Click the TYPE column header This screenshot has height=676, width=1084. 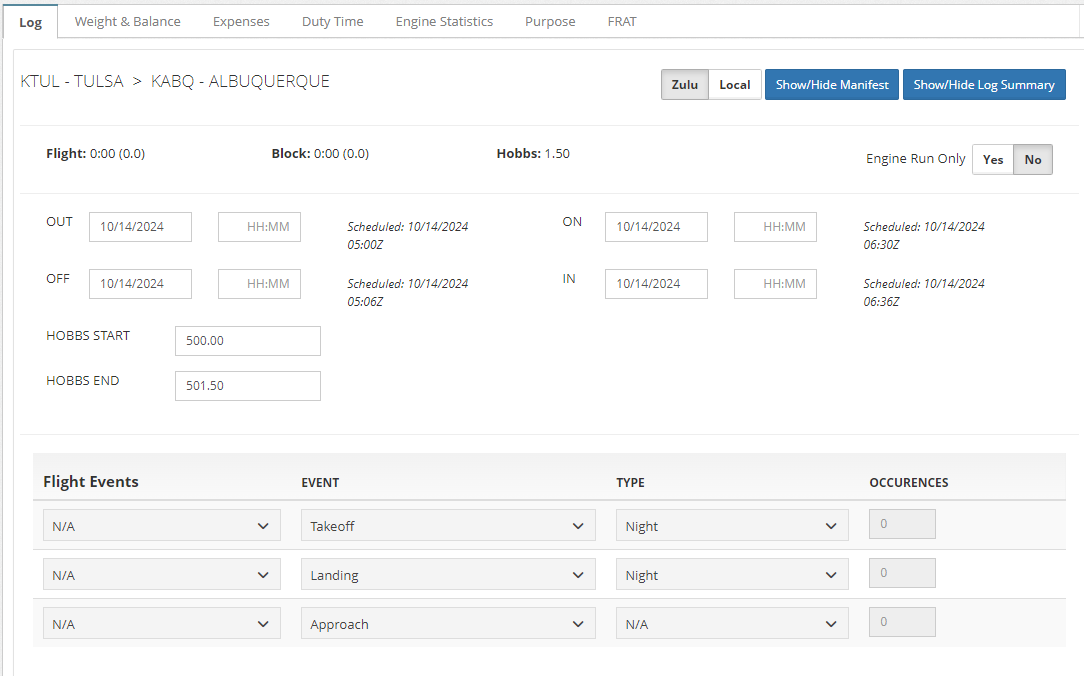coord(630,482)
